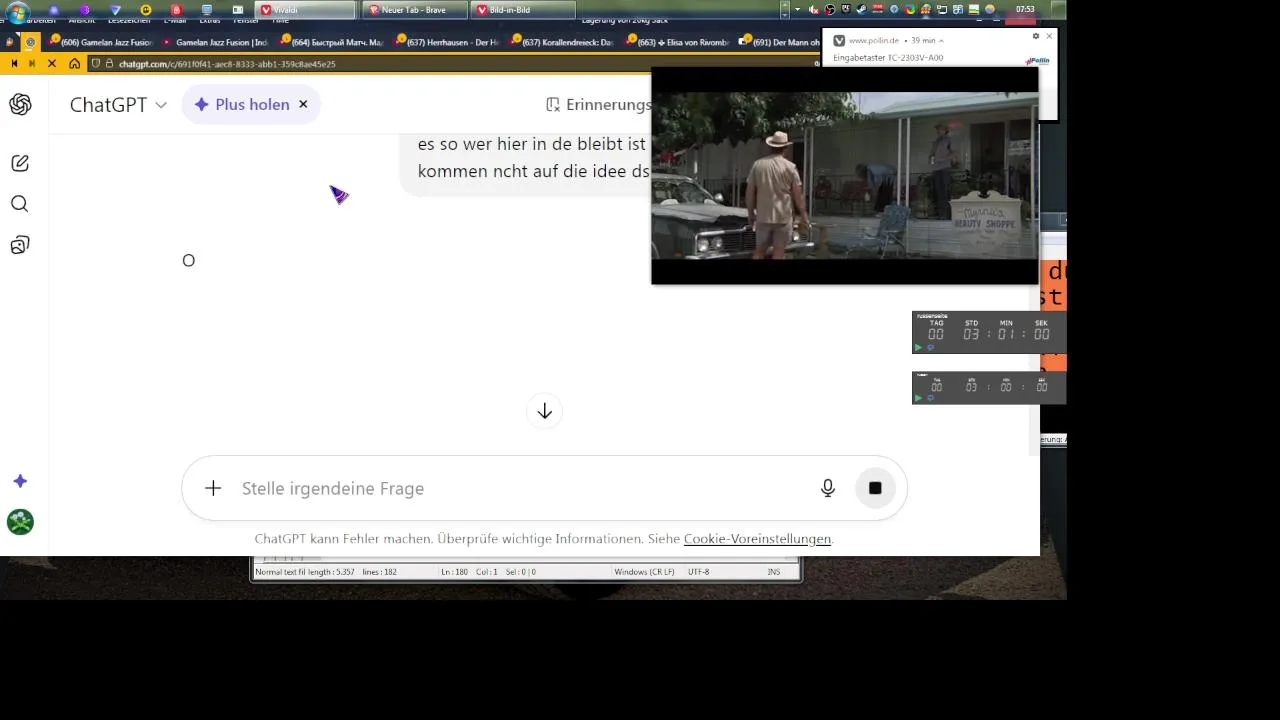1280x720 pixels.
Task: Switch to the Gamelan Jazz Fusion | Ind tab
Action: point(215,42)
